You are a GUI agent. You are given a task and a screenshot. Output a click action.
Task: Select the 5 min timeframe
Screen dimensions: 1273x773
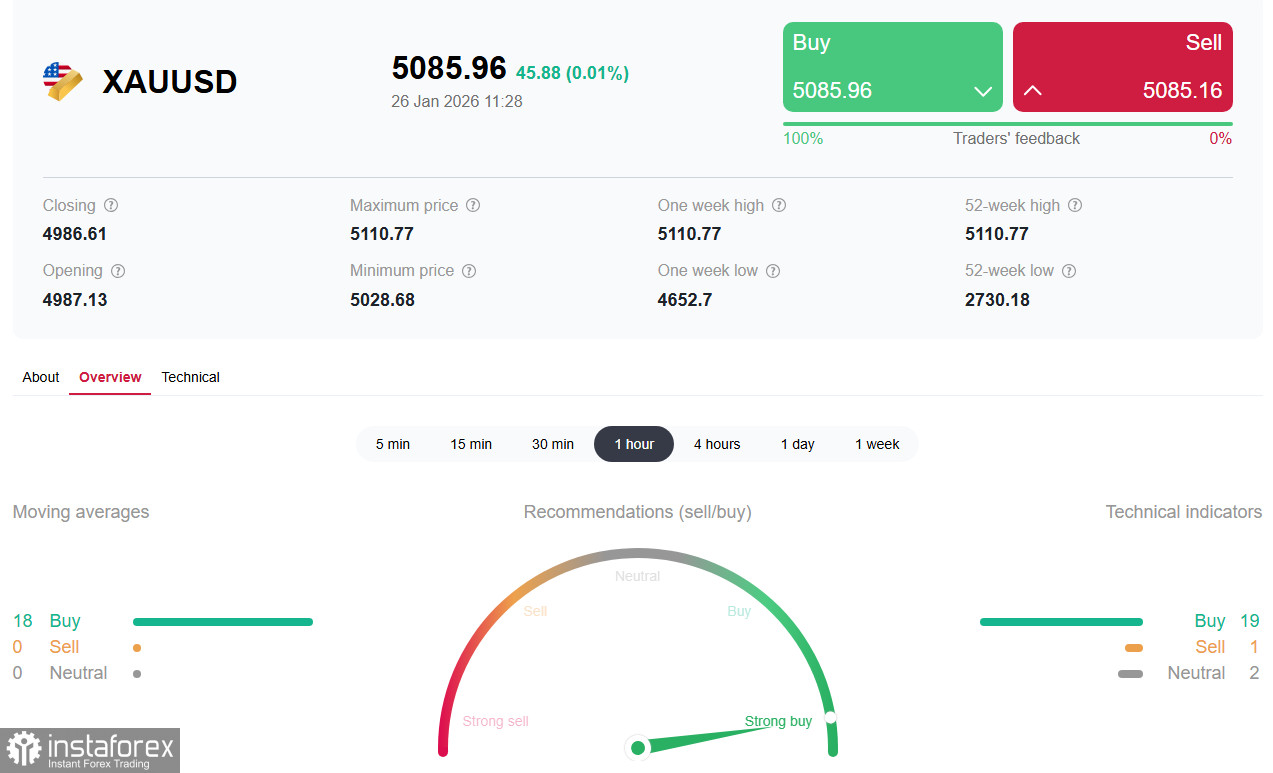pos(393,444)
